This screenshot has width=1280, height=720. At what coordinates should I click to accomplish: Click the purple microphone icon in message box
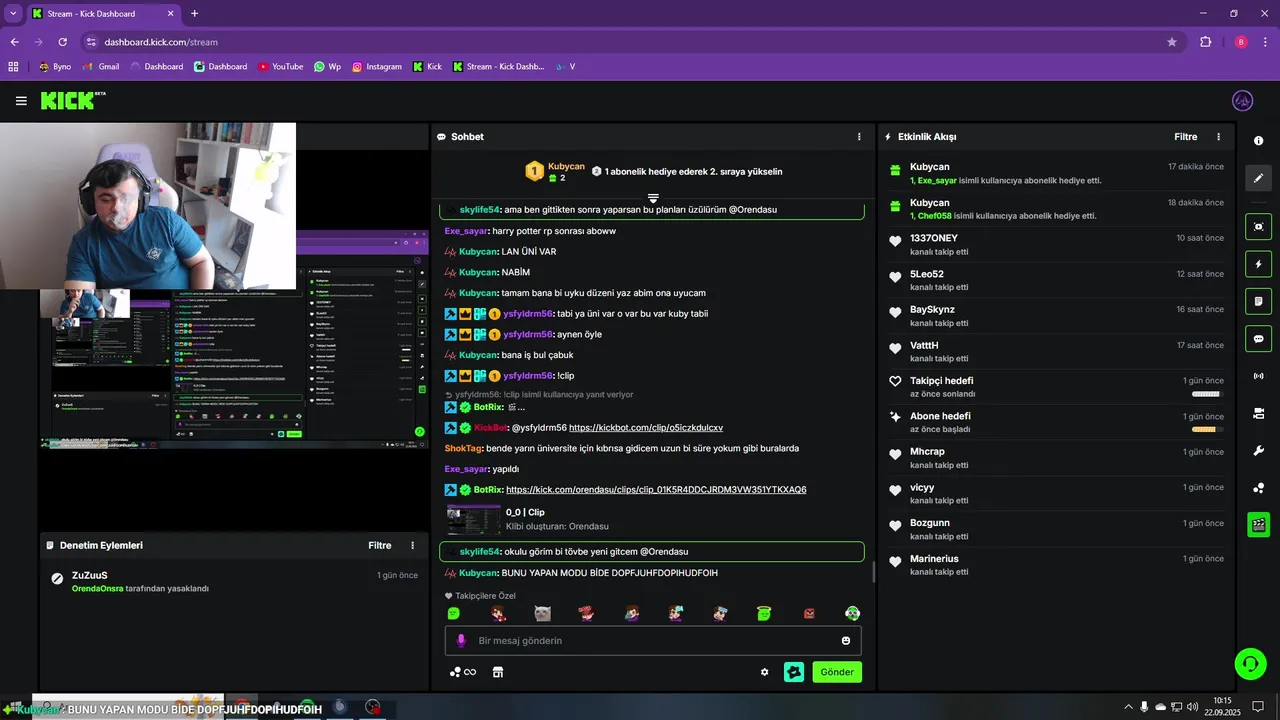click(461, 641)
